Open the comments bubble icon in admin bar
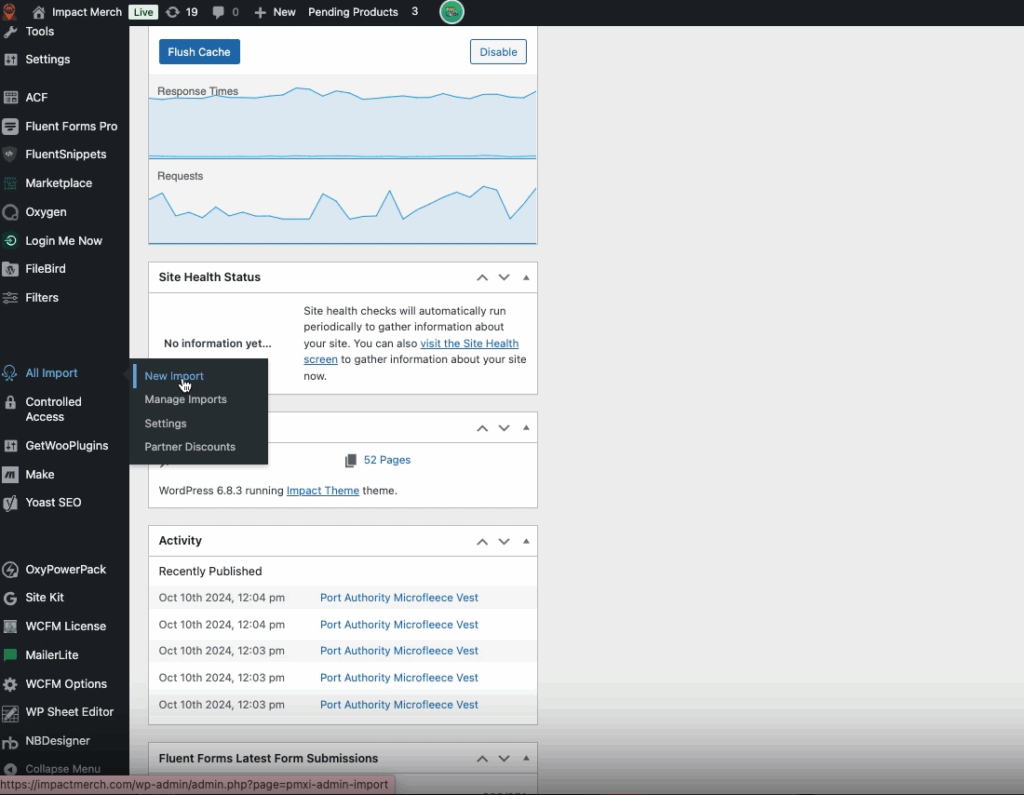 click(219, 12)
